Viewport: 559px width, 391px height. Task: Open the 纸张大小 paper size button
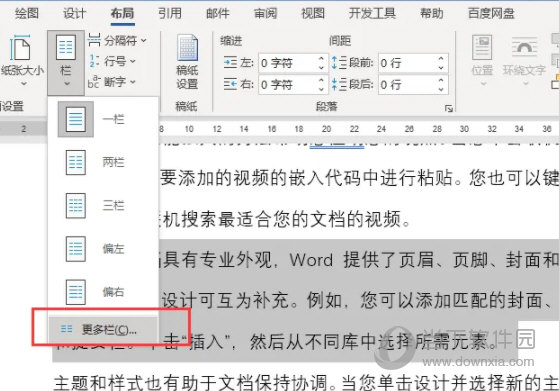click(22, 61)
